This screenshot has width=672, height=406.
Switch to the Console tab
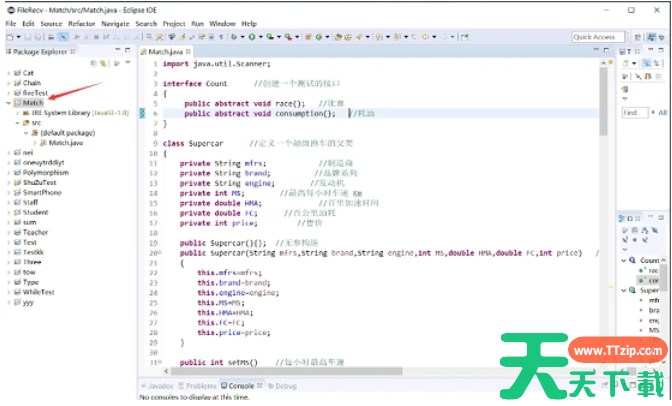coord(241,385)
